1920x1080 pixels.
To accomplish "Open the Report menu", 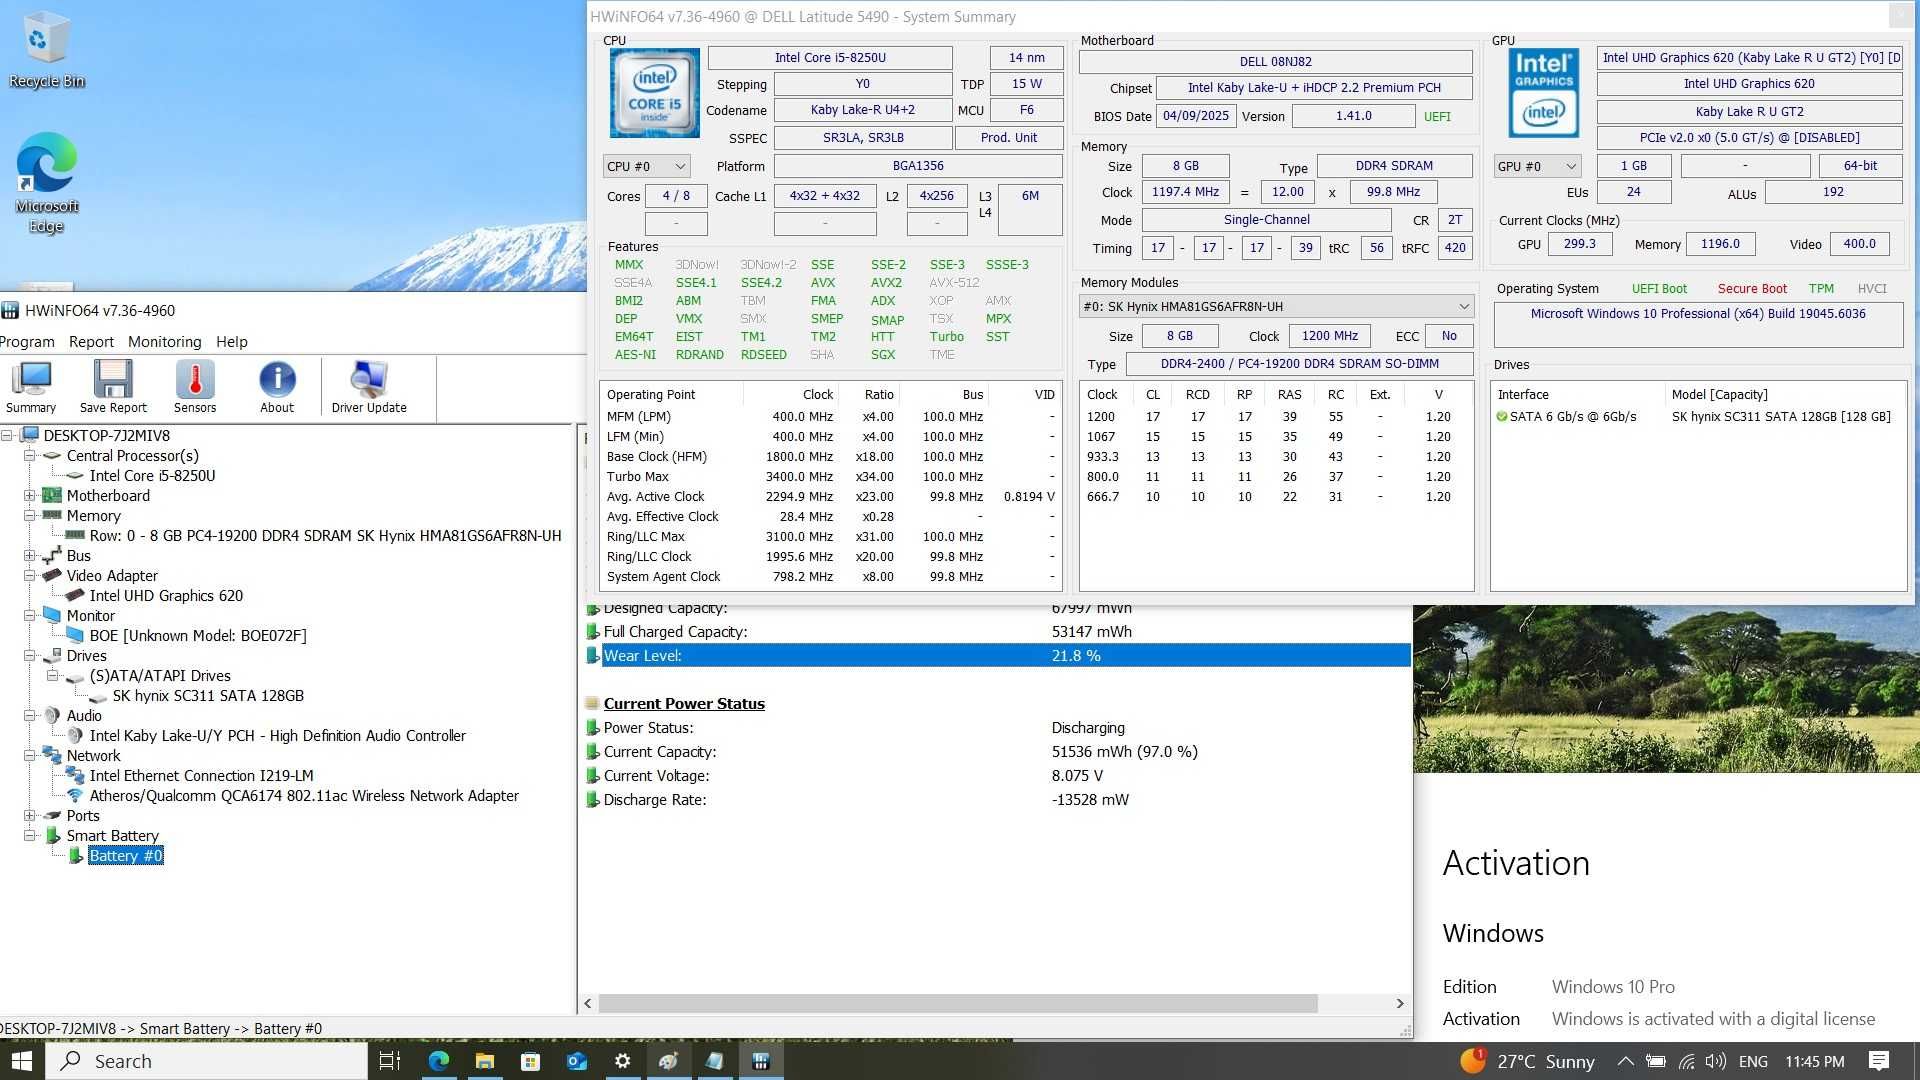I will tap(91, 342).
